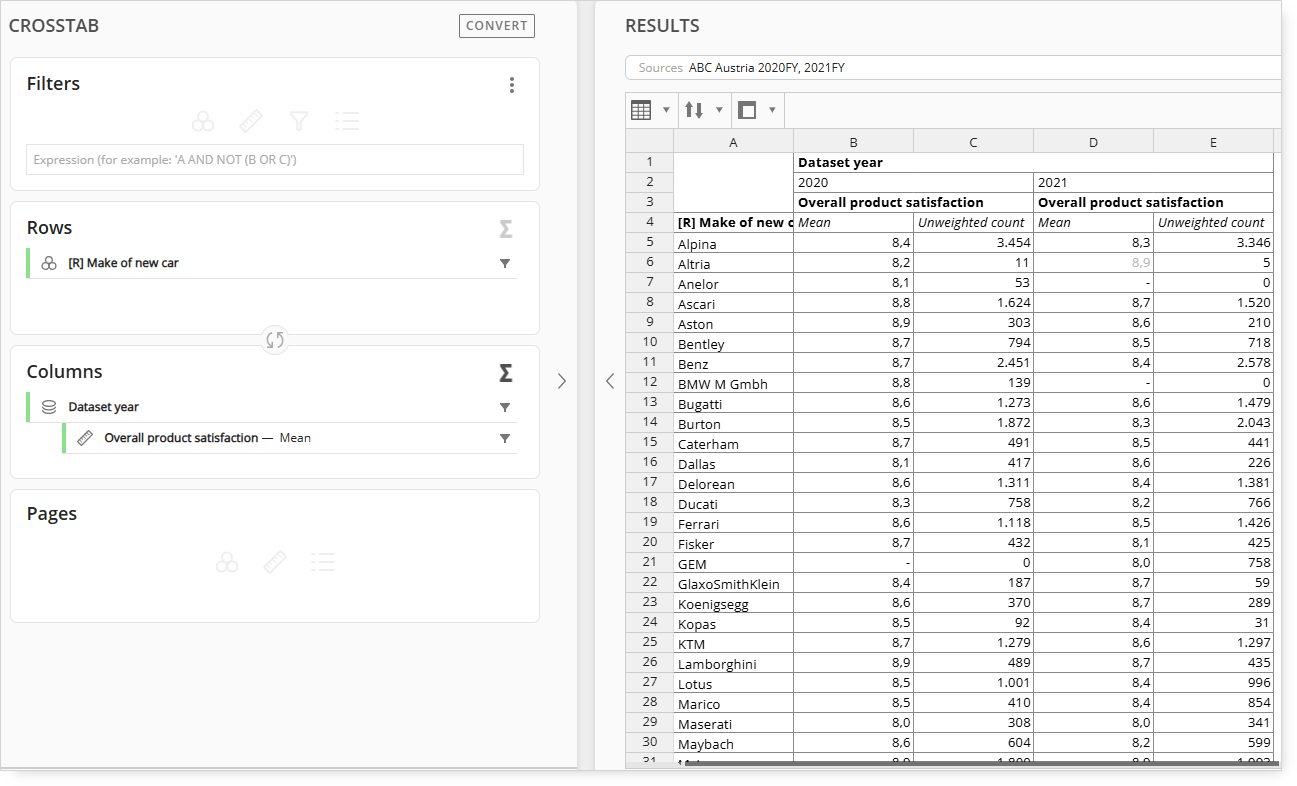Click the Dataset year header cell
The image size is (1297, 786).
(x=1033, y=162)
